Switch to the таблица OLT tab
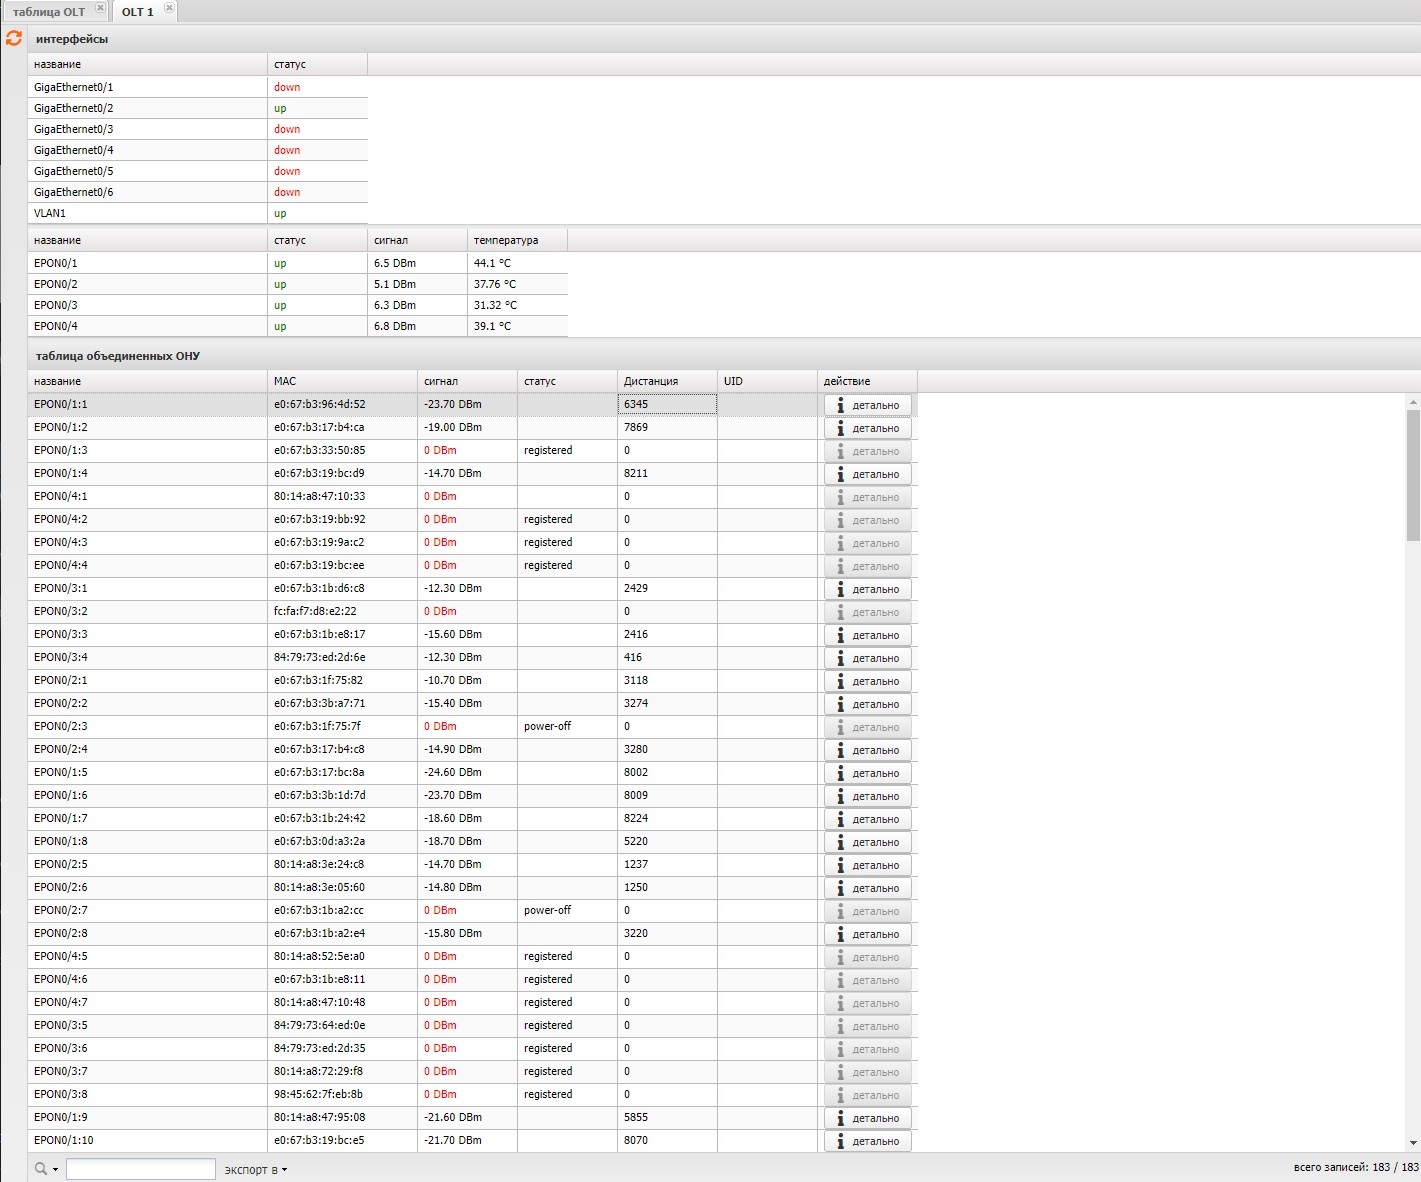 point(48,12)
